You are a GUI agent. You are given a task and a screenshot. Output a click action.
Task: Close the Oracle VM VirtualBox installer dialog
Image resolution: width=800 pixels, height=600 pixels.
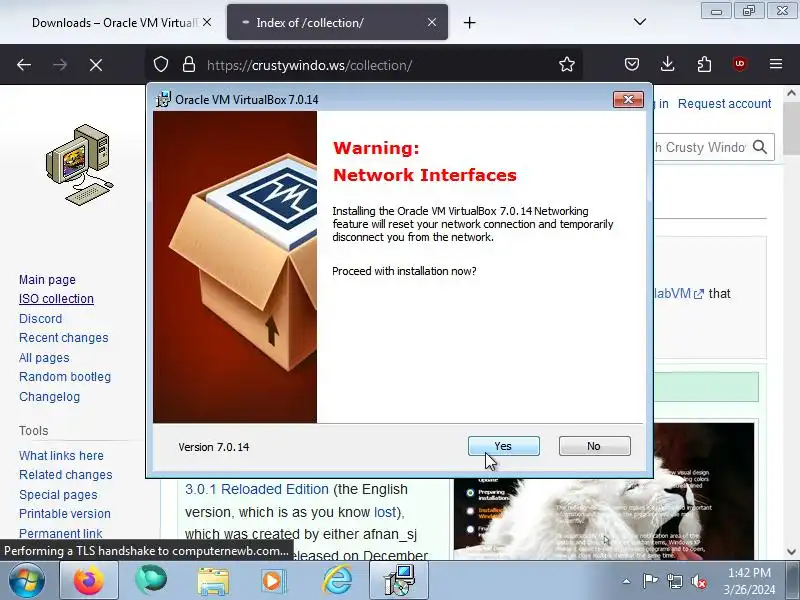click(628, 99)
